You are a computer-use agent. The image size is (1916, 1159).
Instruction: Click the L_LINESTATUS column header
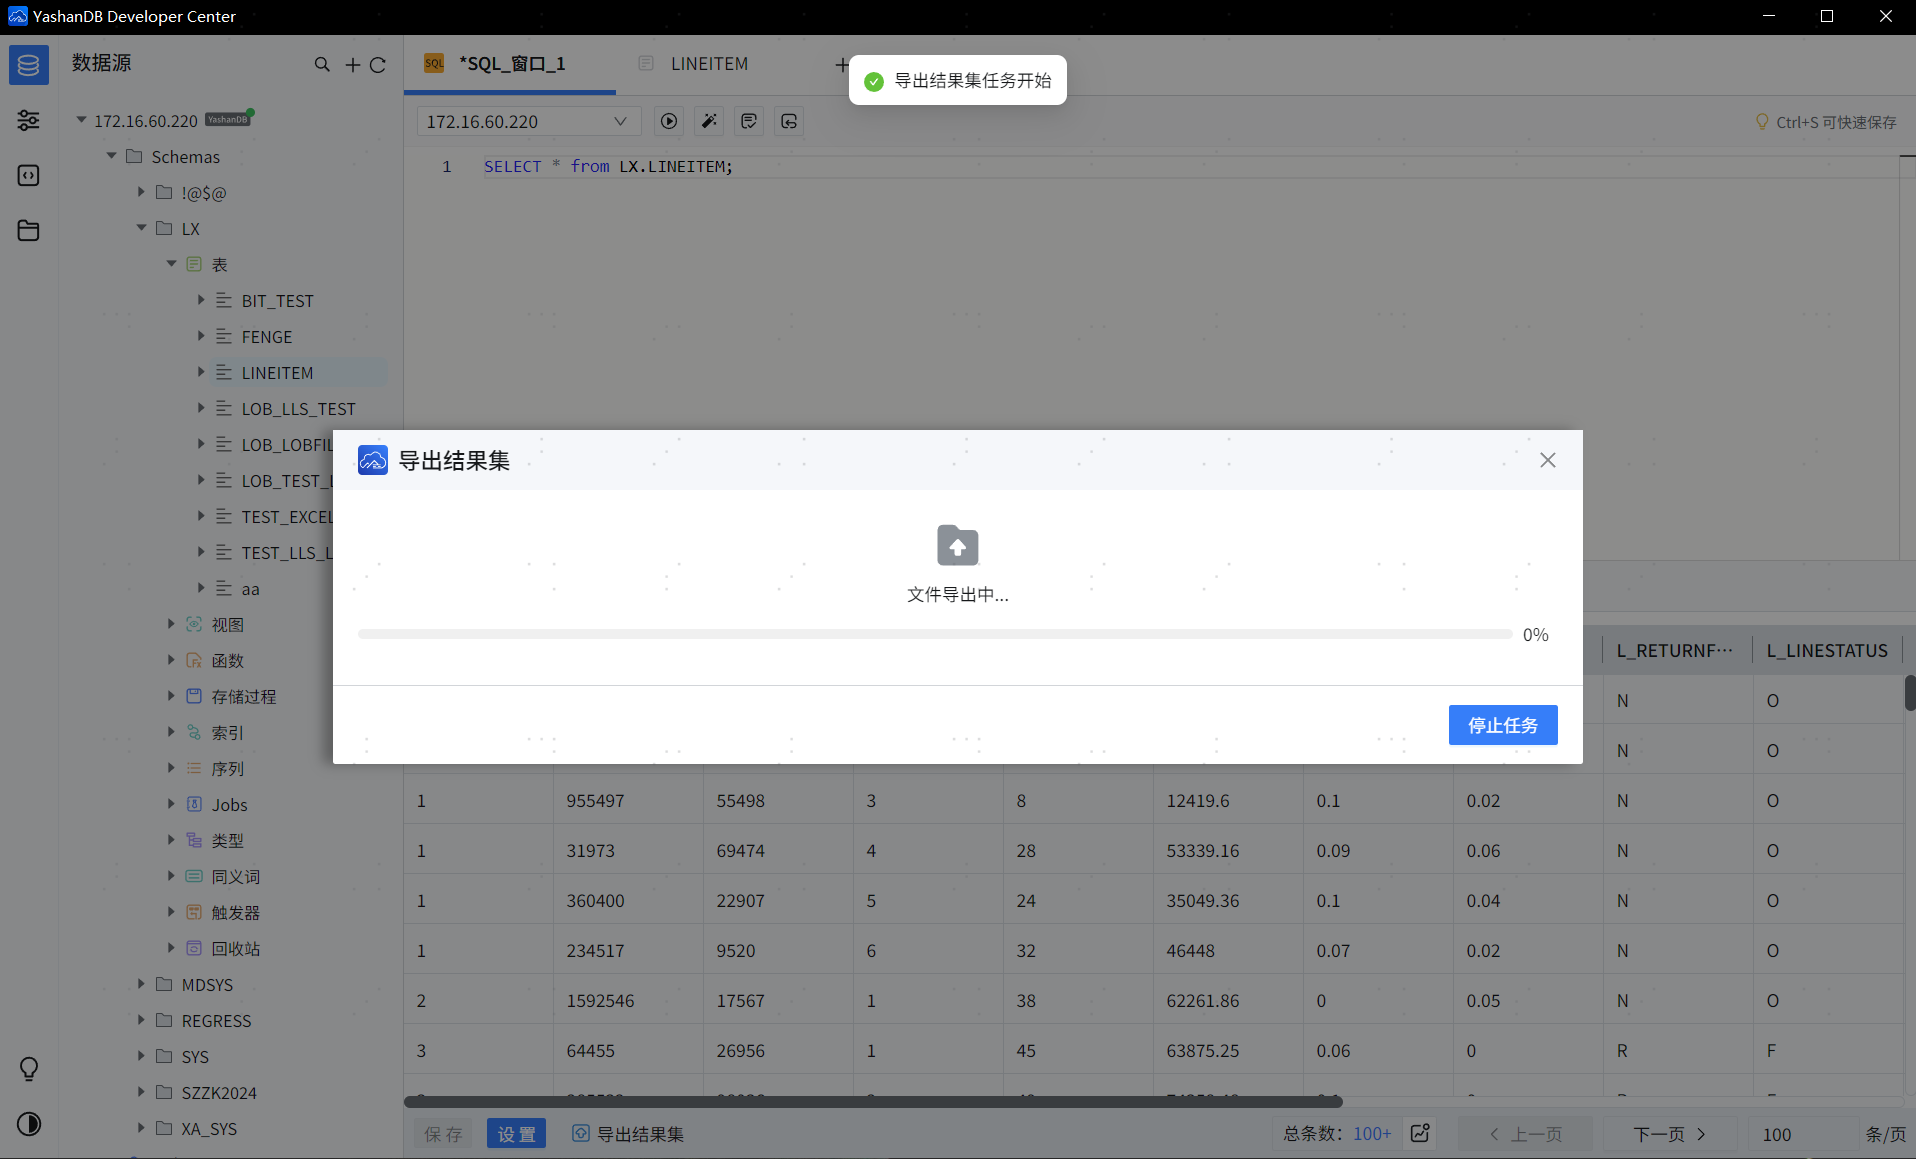click(x=1827, y=650)
